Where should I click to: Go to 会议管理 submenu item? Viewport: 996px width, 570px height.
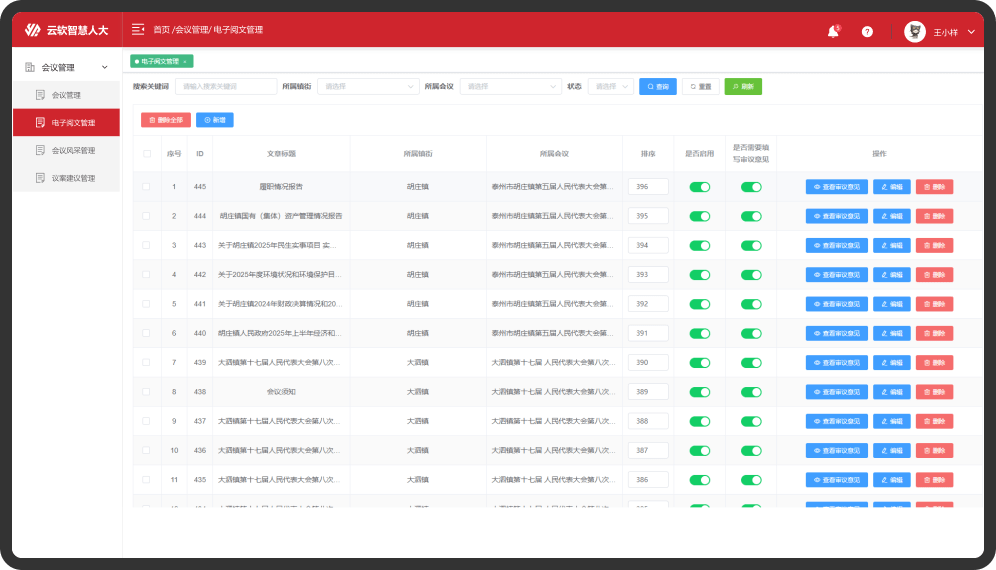click(66, 95)
